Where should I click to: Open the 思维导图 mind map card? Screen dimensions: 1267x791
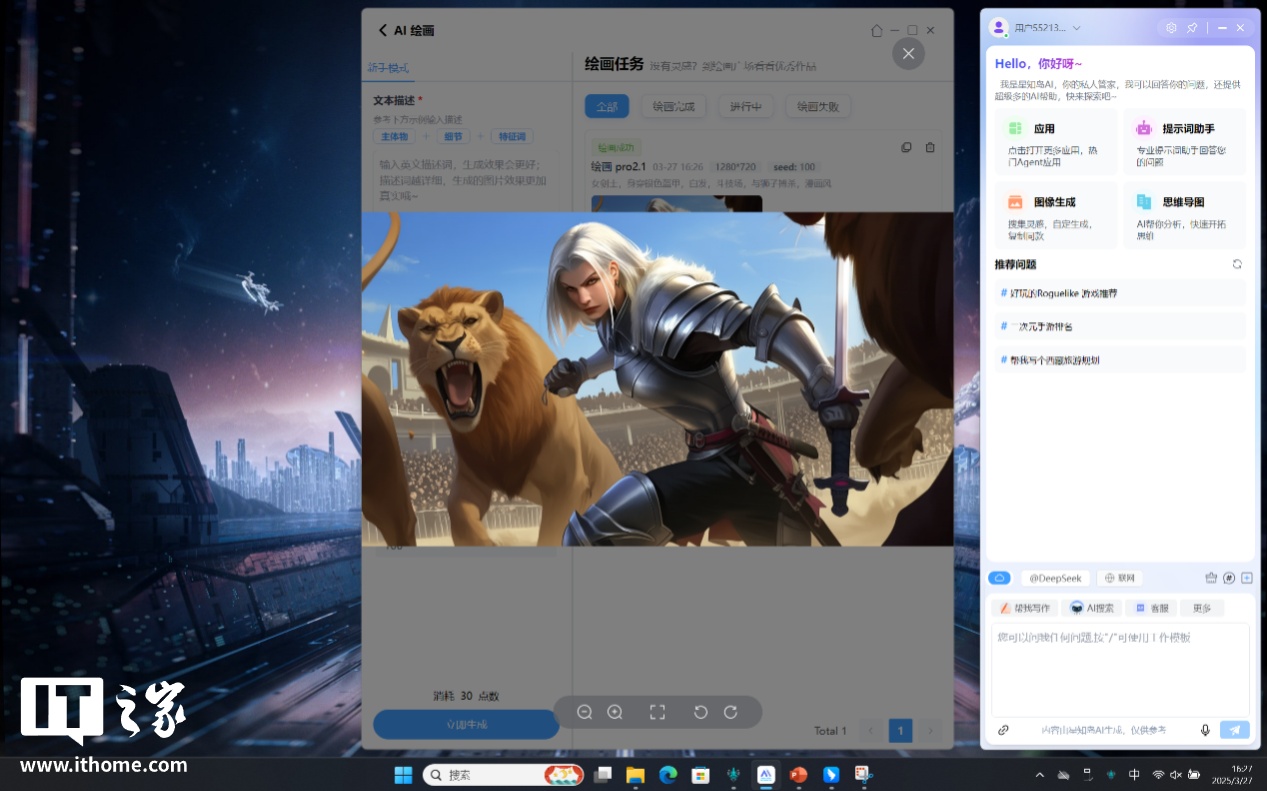(x=1184, y=215)
